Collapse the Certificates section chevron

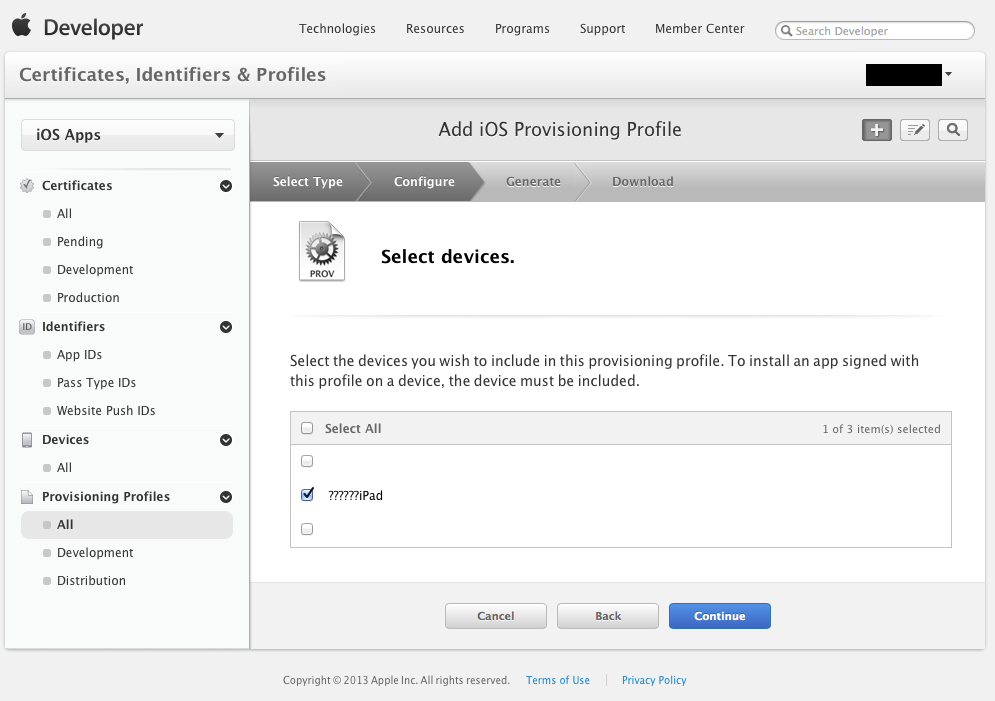(226, 186)
